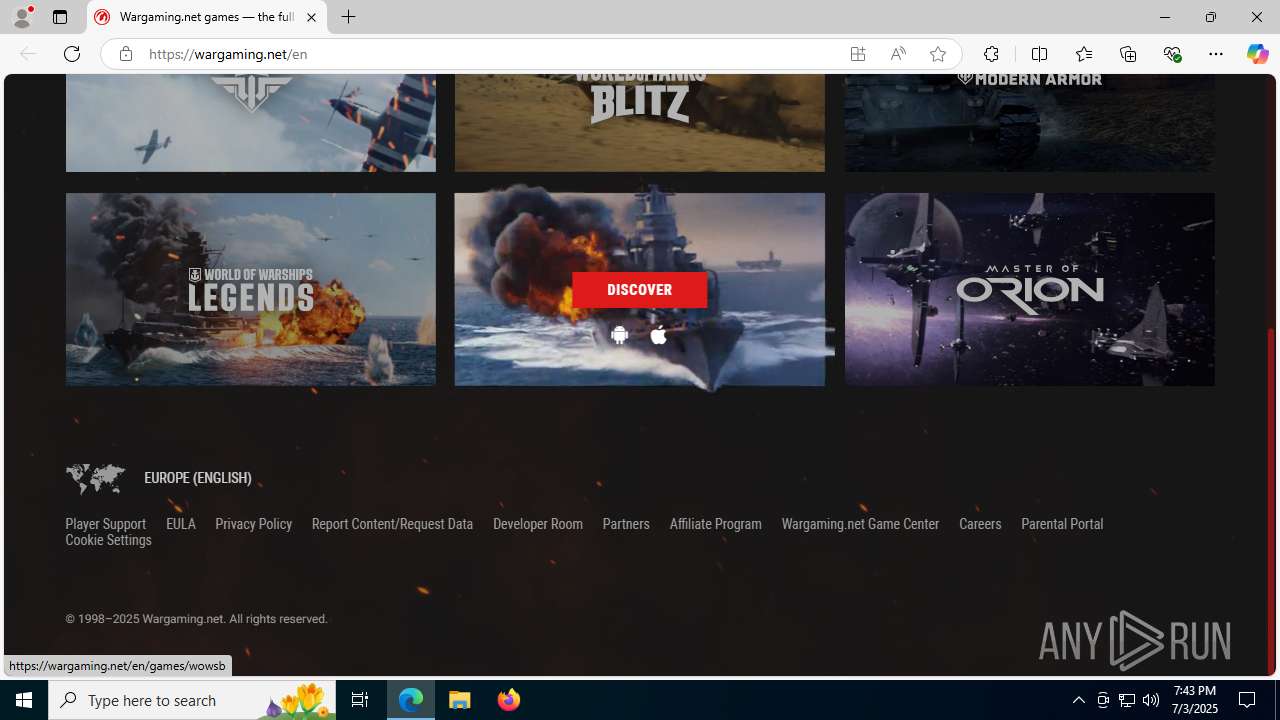Screen dimensions: 1280x720
Task: Open the Parental Portal link
Action: 1062,524
